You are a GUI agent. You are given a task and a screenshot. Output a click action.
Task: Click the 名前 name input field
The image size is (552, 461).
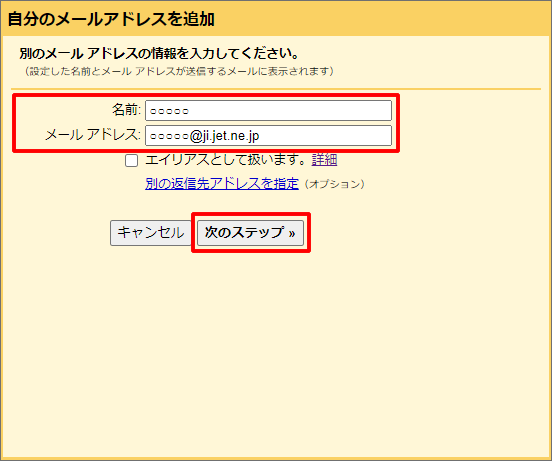point(268,110)
